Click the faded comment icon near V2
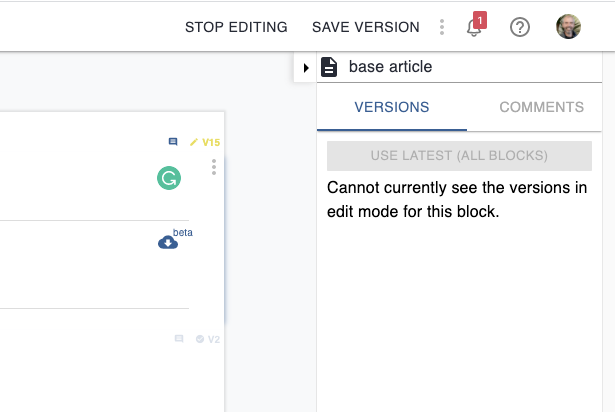The image size is (615, 412). (179, 339)
